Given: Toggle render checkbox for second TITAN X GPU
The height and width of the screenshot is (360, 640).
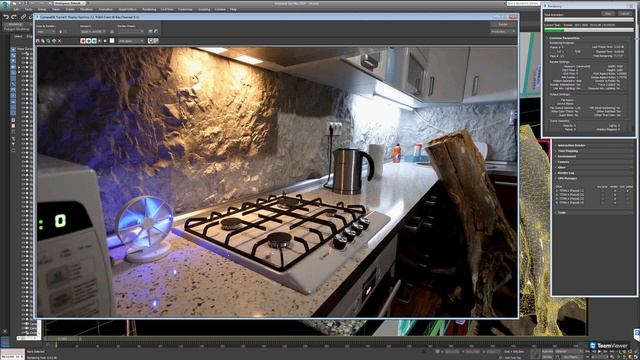Looking at the screenshot, I should tap(615, 195).
